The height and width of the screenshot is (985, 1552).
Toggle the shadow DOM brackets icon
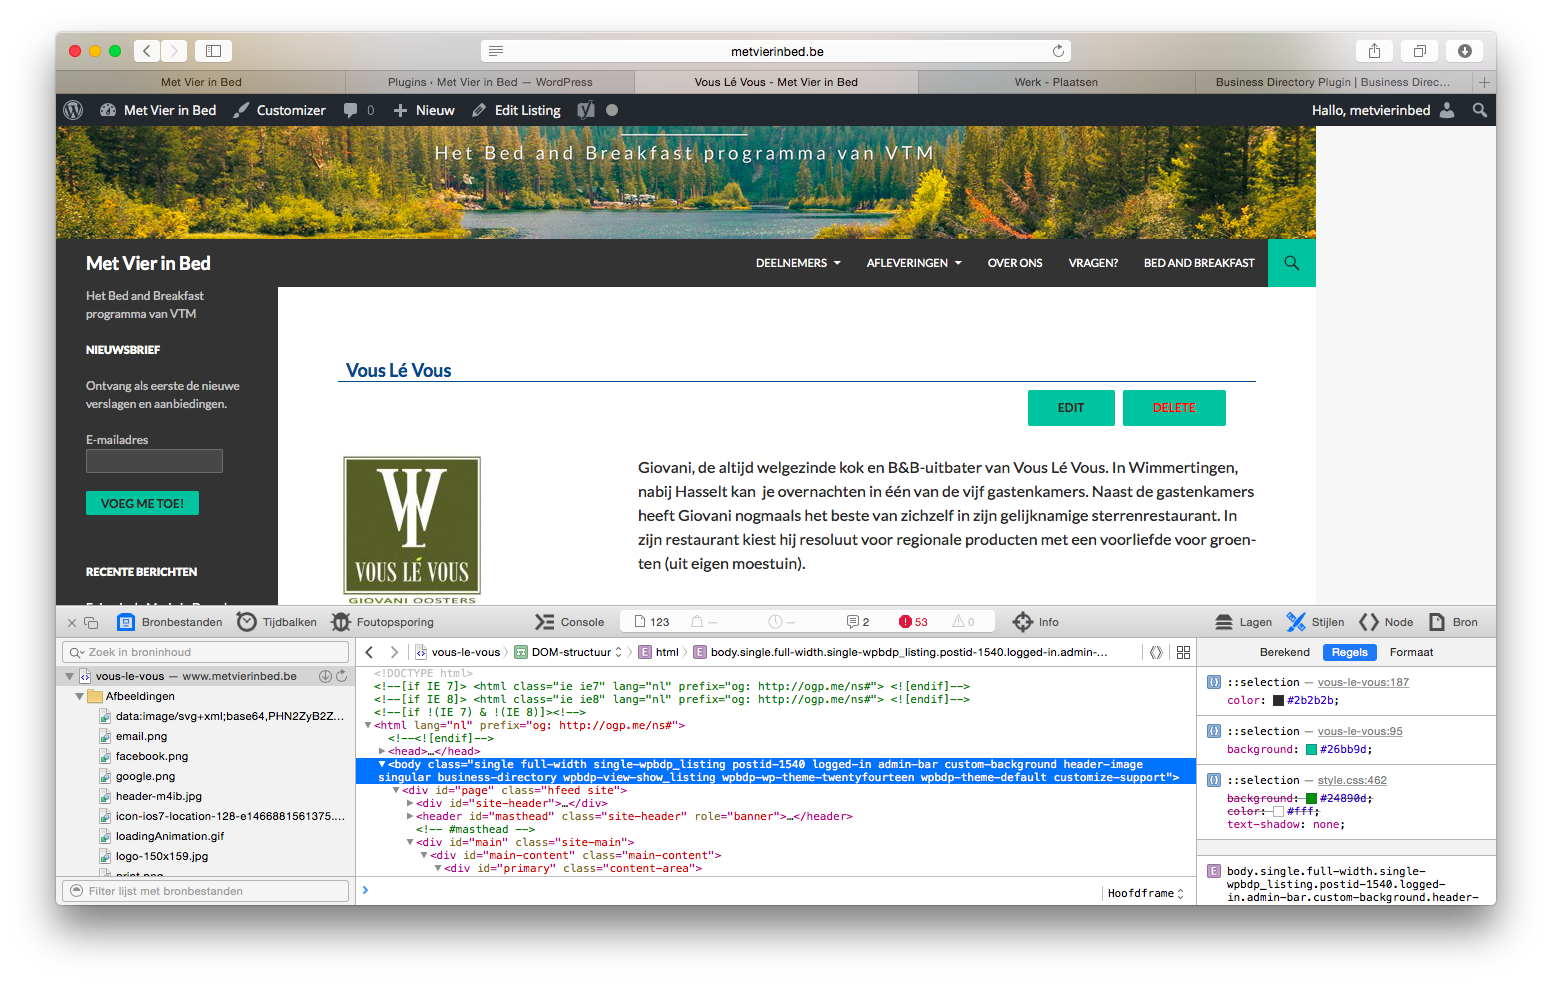point(1156,652)
